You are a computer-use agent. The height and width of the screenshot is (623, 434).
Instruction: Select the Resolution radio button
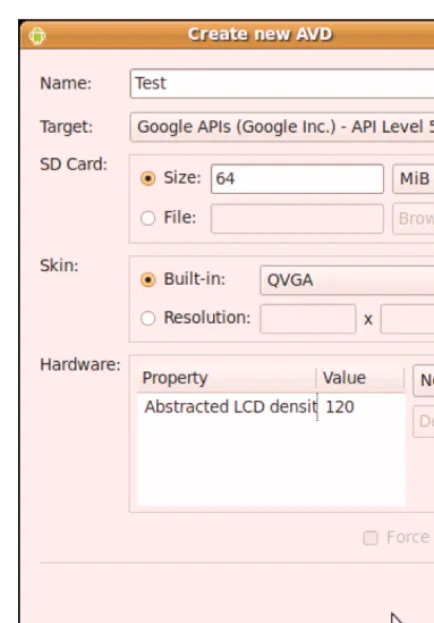click(x=148, y=318)
